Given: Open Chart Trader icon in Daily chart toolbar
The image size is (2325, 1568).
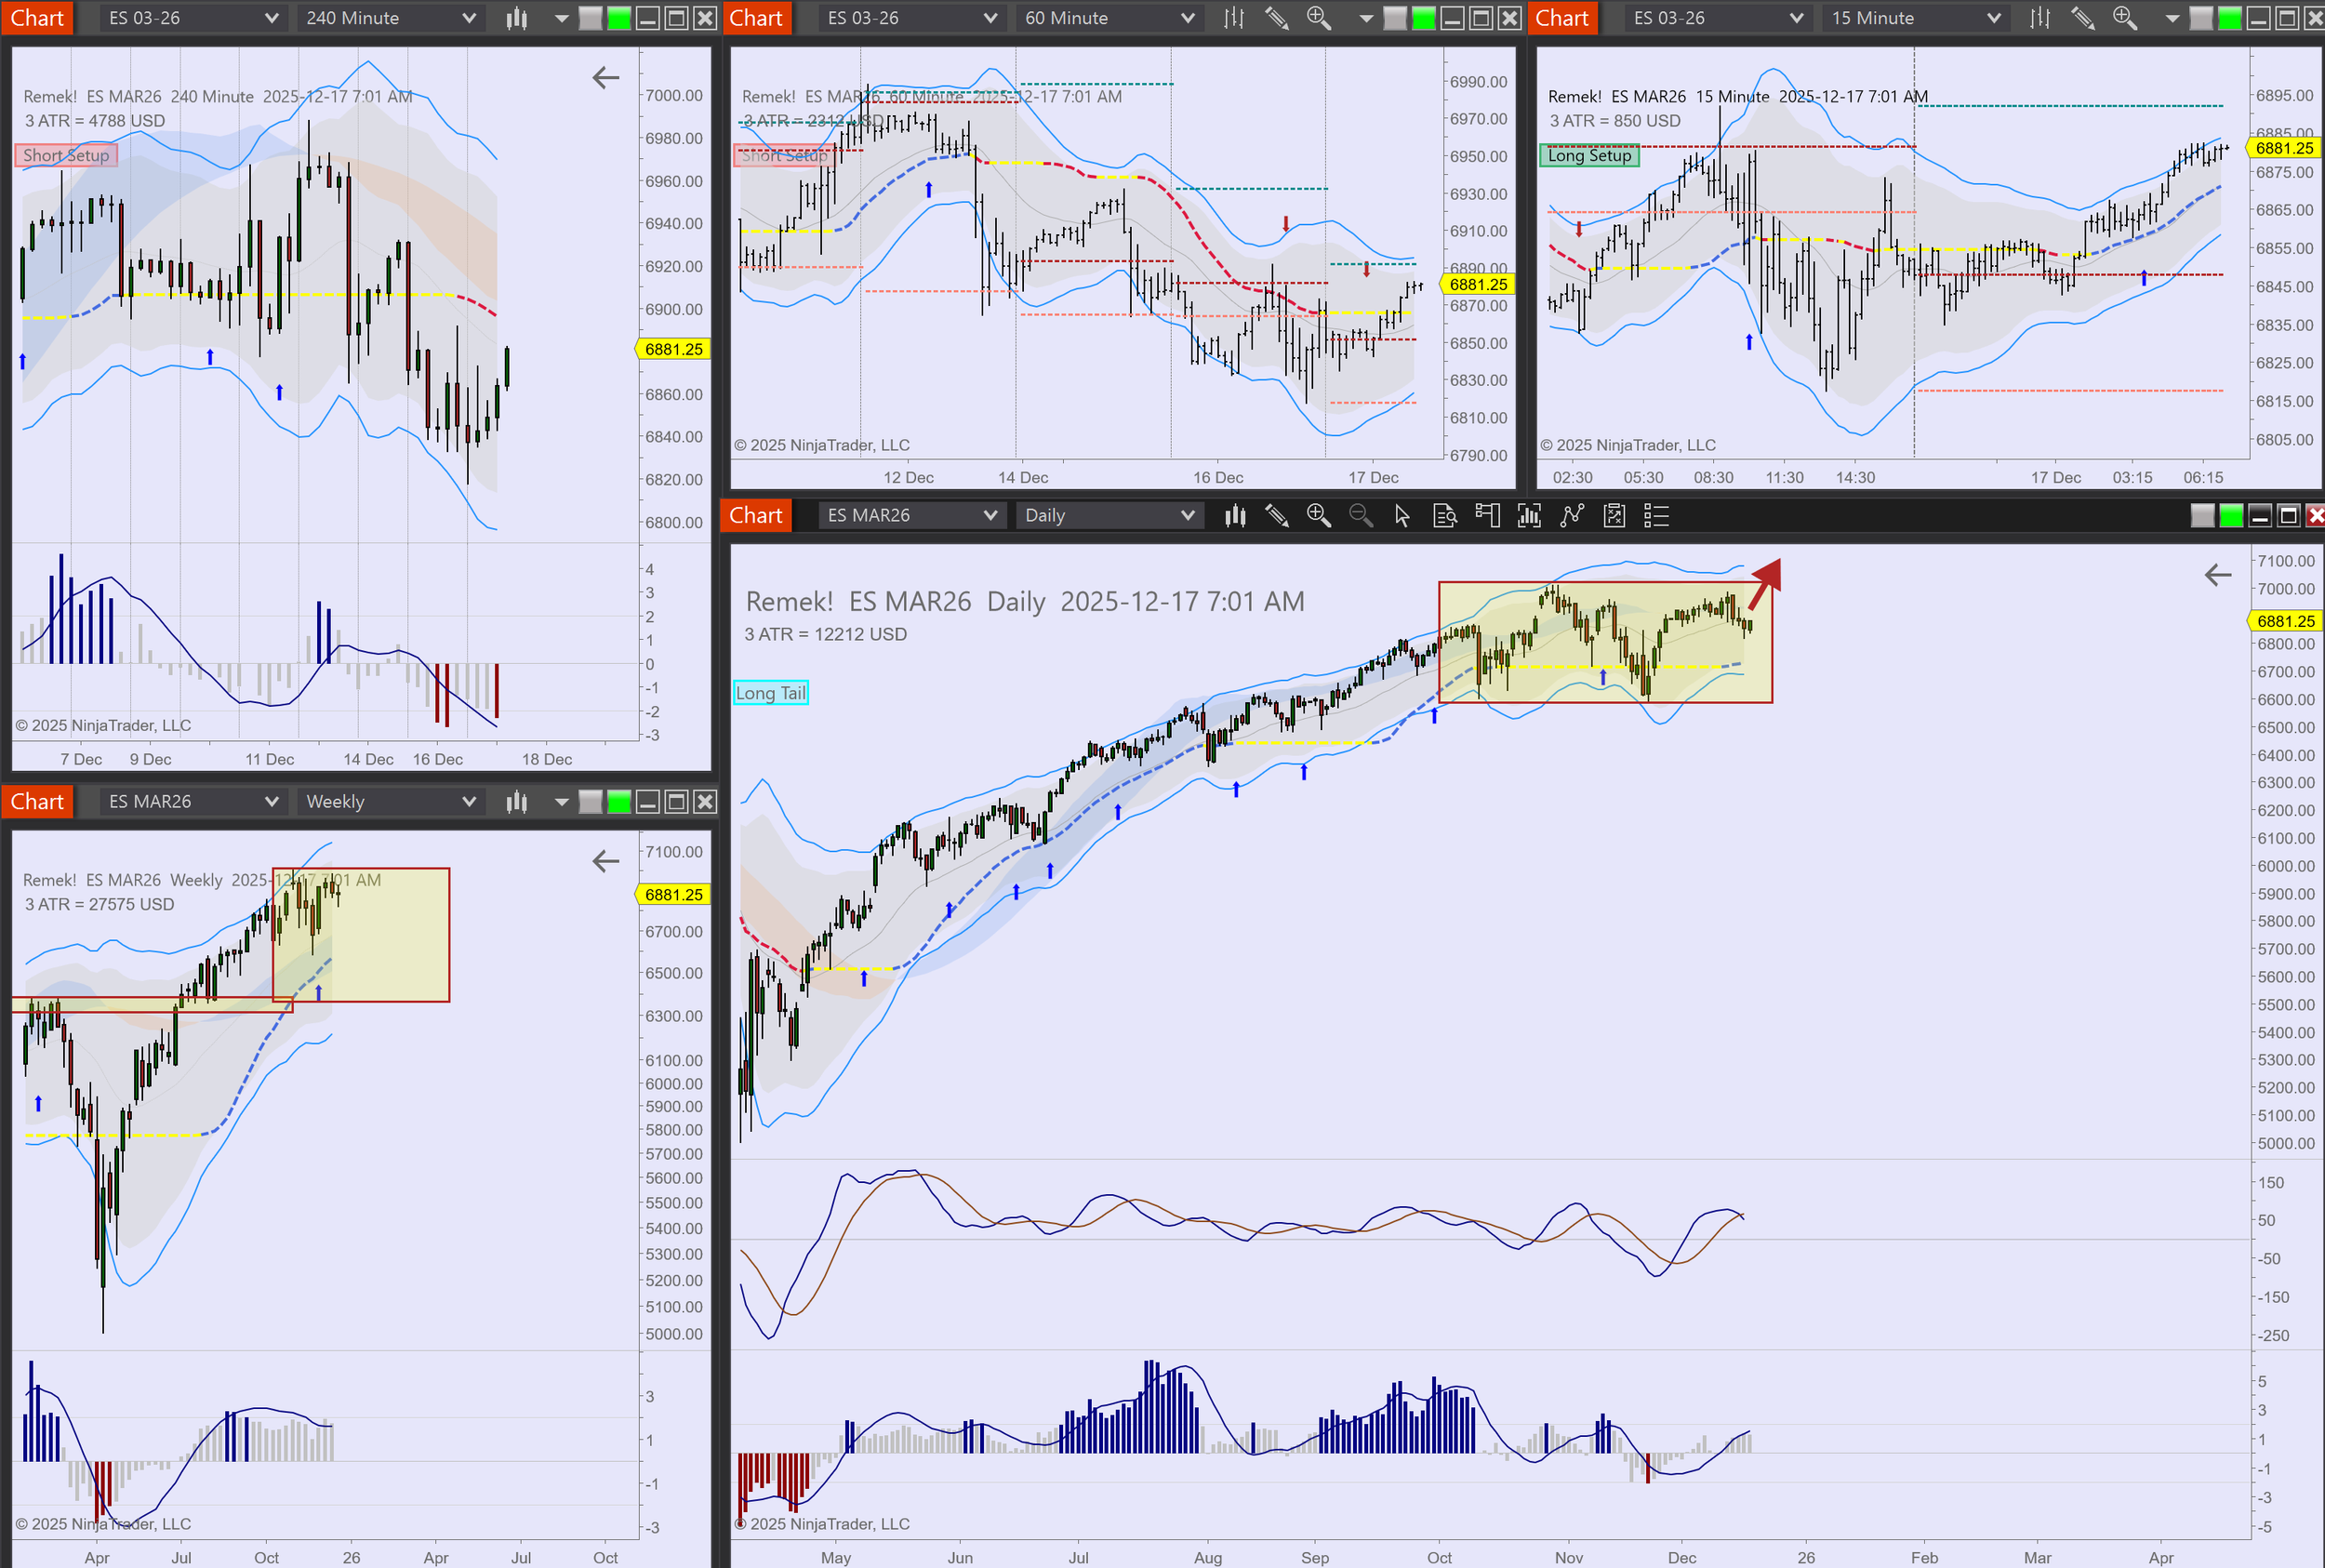Looking at the screenshot, I should coord(1487,516).
